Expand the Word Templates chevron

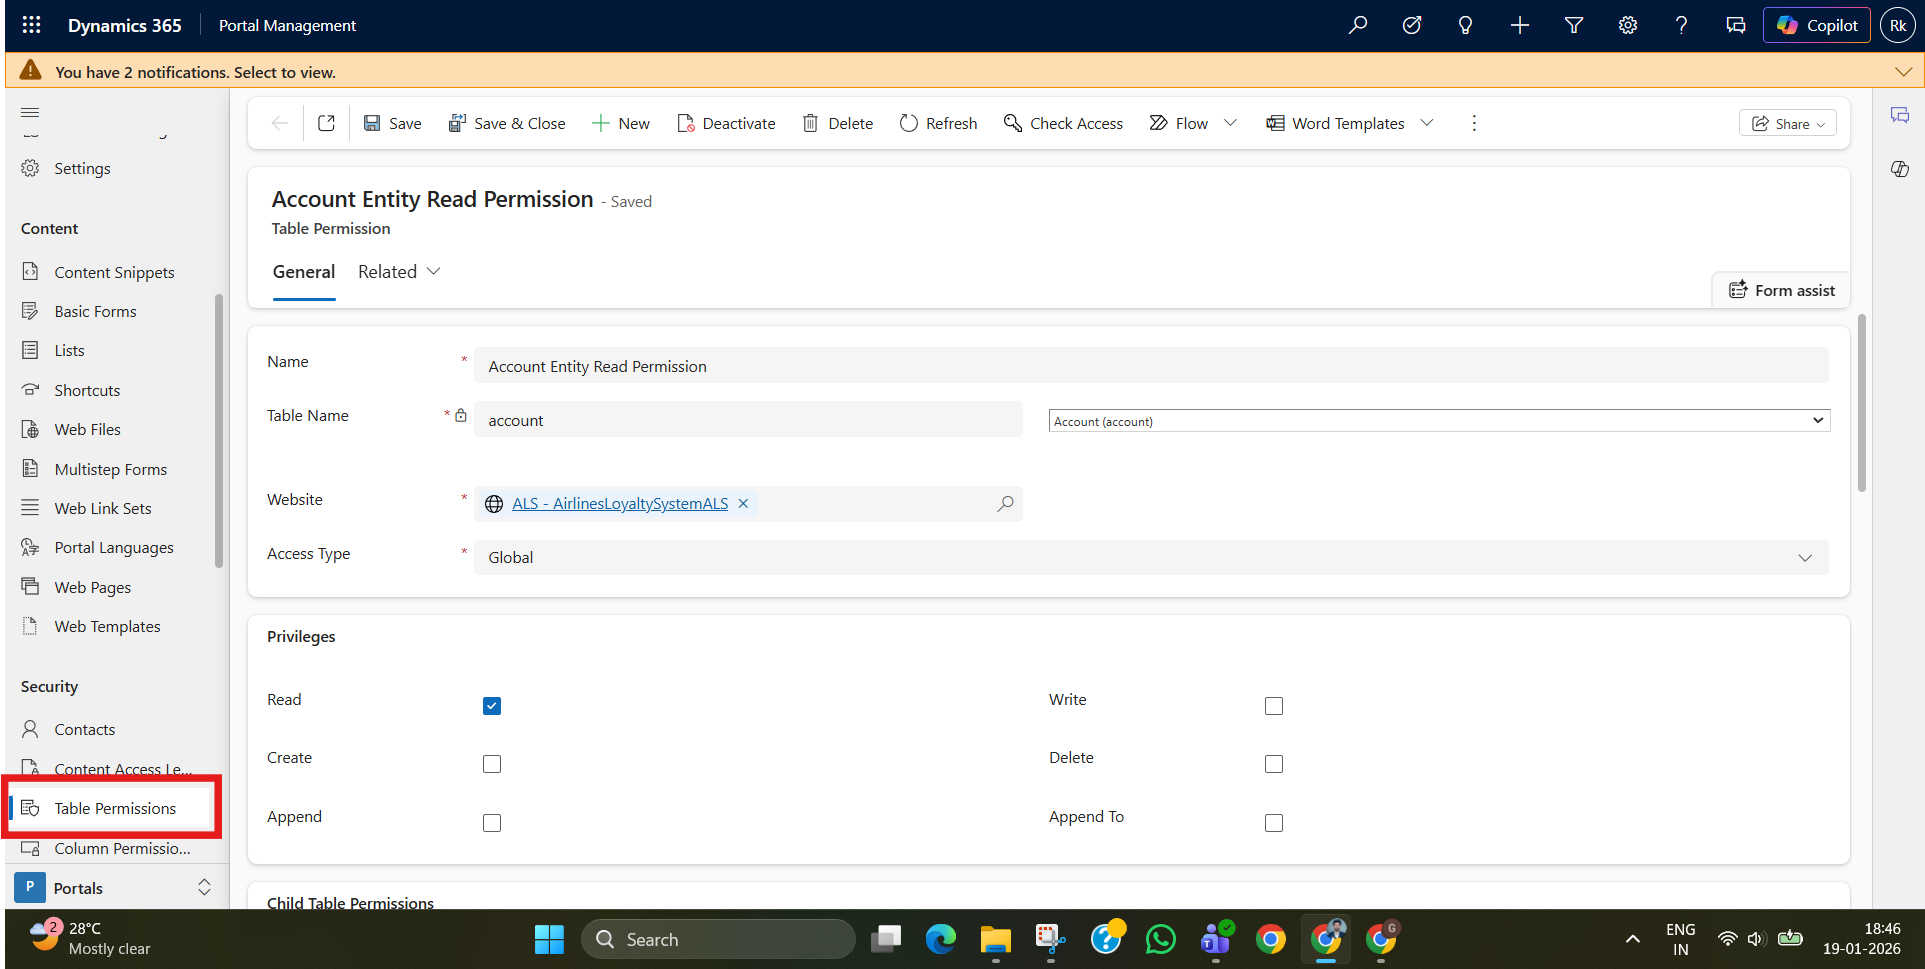coord(1427,123)
